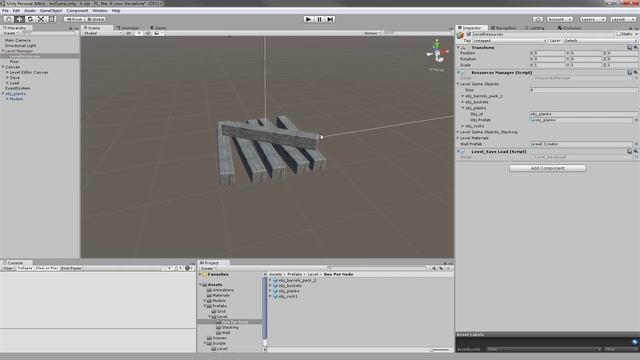Open the Layer dropdown set to Default
The height and width of the screenshot is (360, 640).
pos(600,41)
